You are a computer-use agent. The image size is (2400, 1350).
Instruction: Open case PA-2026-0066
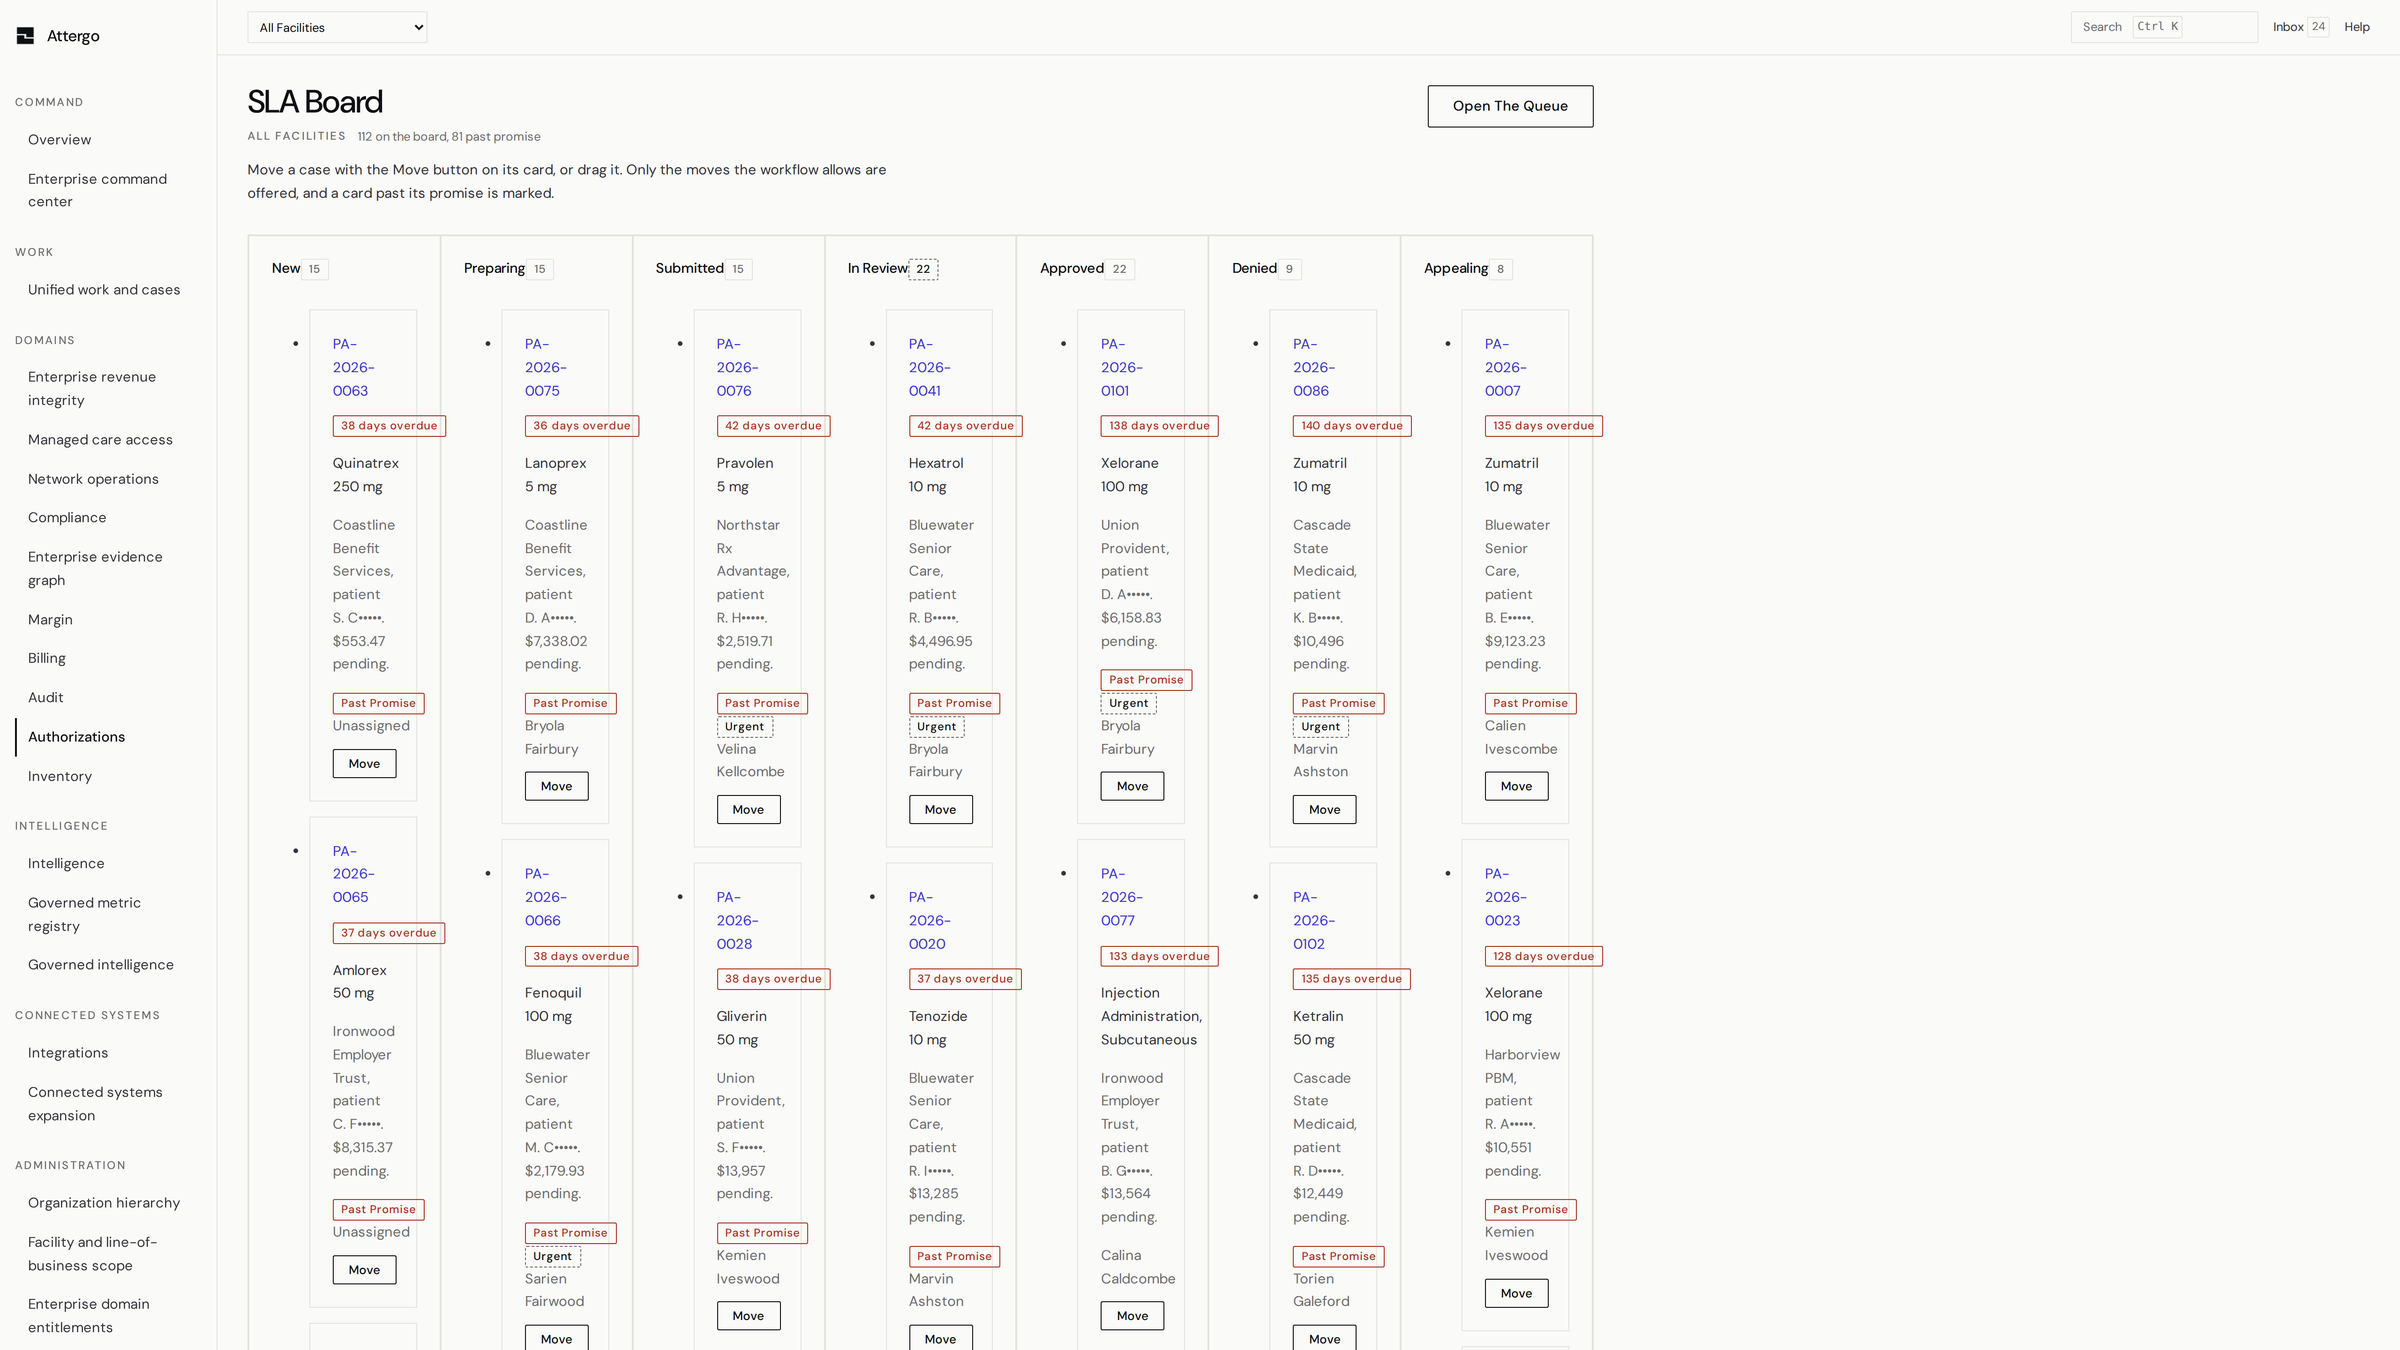pos(546,897)
